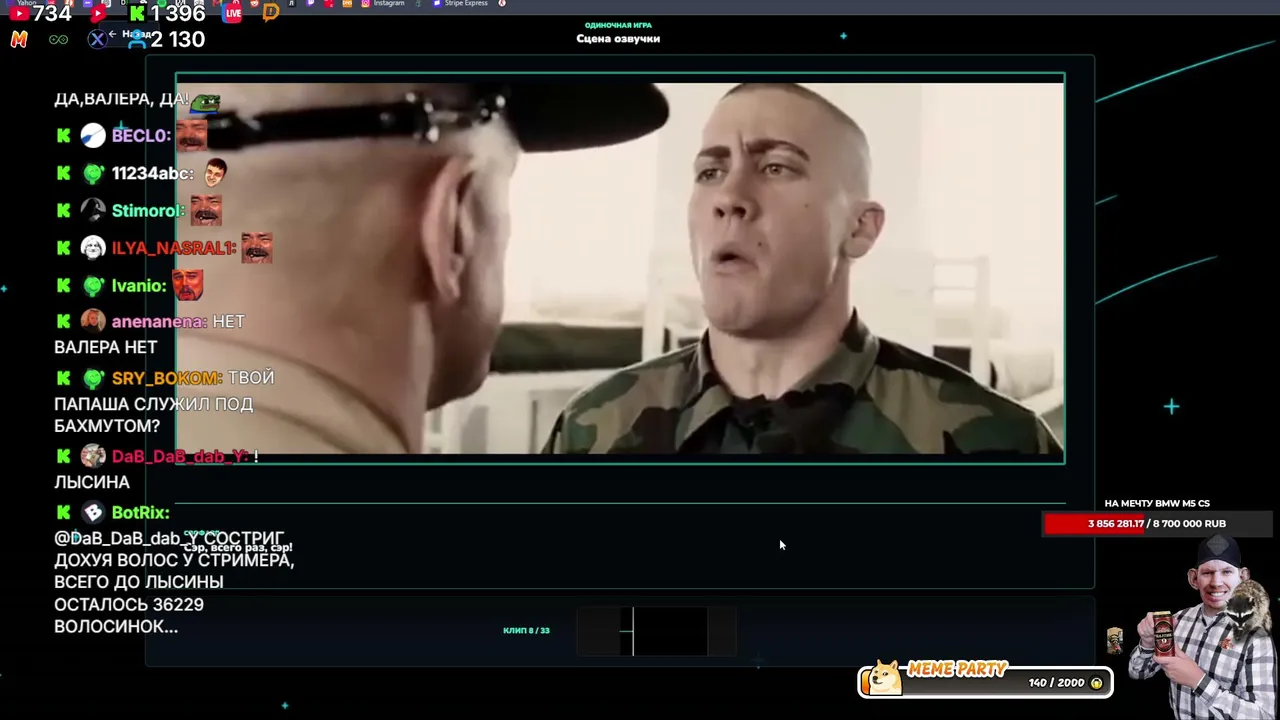This screenshot has height=720, width=1280.
Task: Click the coin icon beside 140 / 2000
Action: point(1096,683)
